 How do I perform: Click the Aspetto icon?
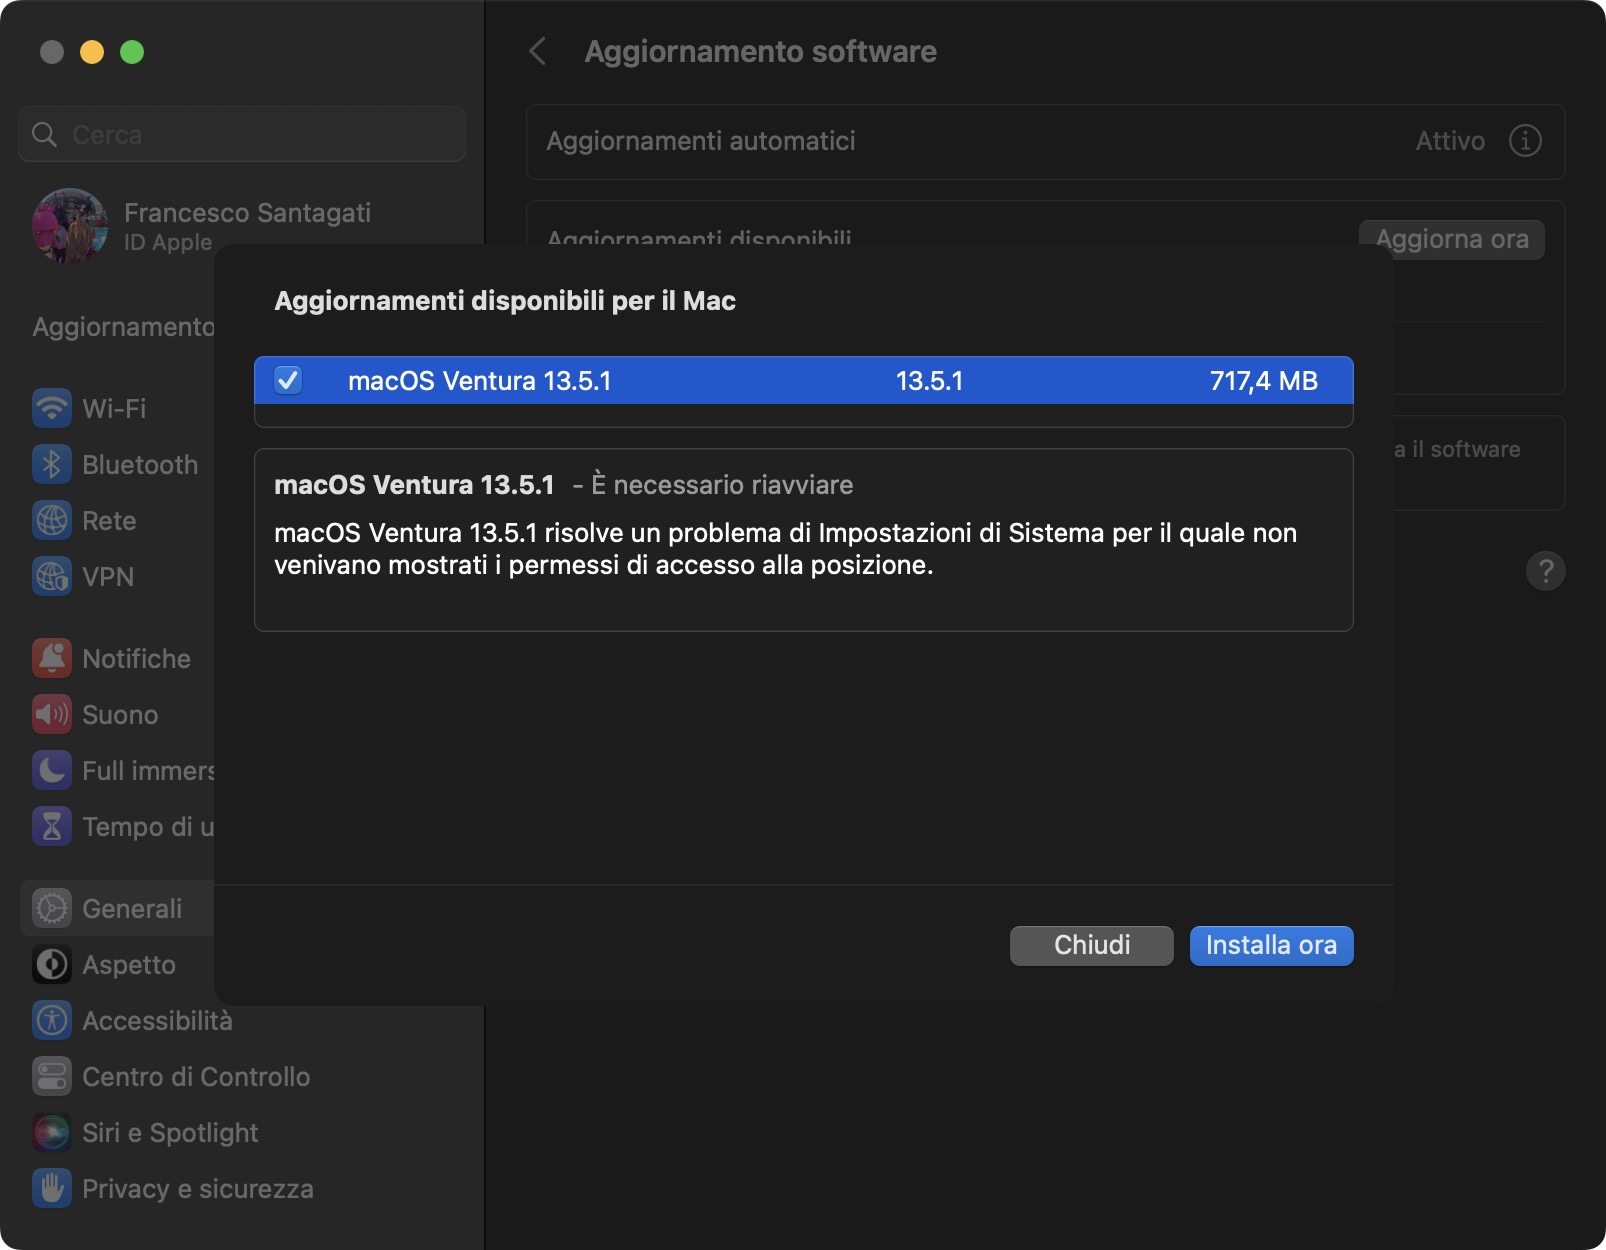pyautogui.click(x=52, y=964)
